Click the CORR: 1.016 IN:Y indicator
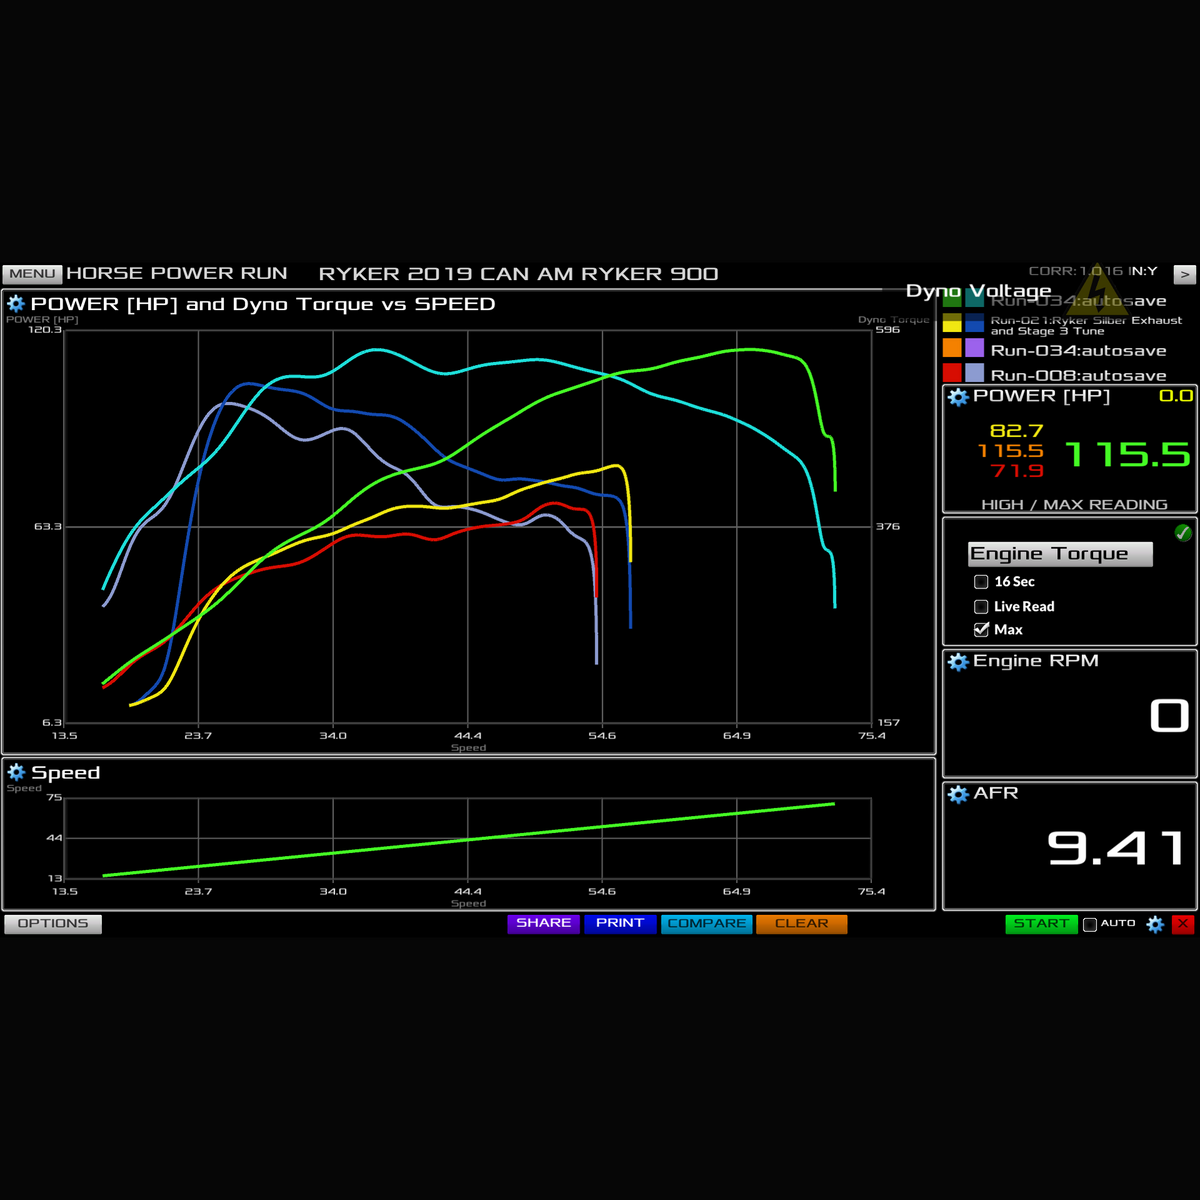 pyautogui.click(x=1093, y=271)
